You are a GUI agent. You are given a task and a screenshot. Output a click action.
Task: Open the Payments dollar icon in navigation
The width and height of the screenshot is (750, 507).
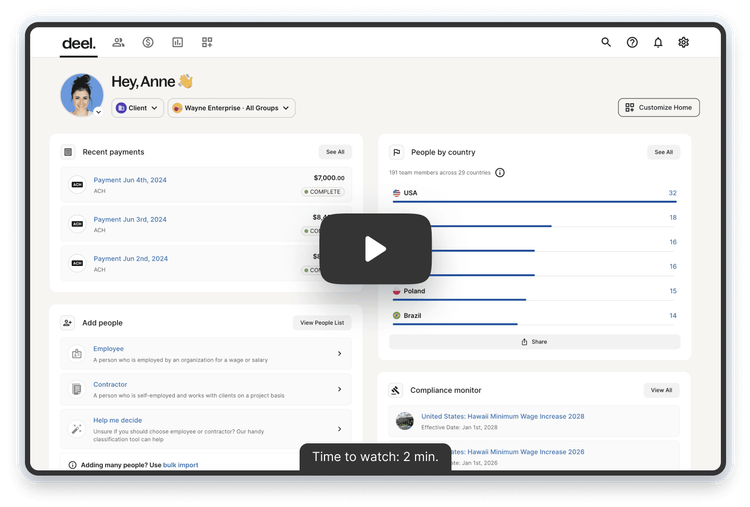148,43
